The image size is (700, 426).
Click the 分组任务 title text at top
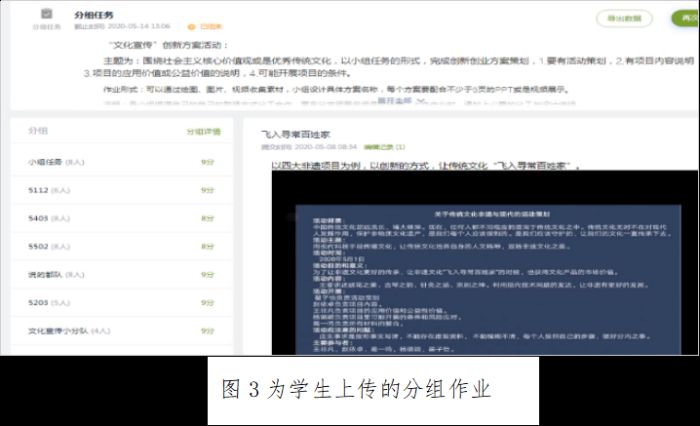point(94,17)
